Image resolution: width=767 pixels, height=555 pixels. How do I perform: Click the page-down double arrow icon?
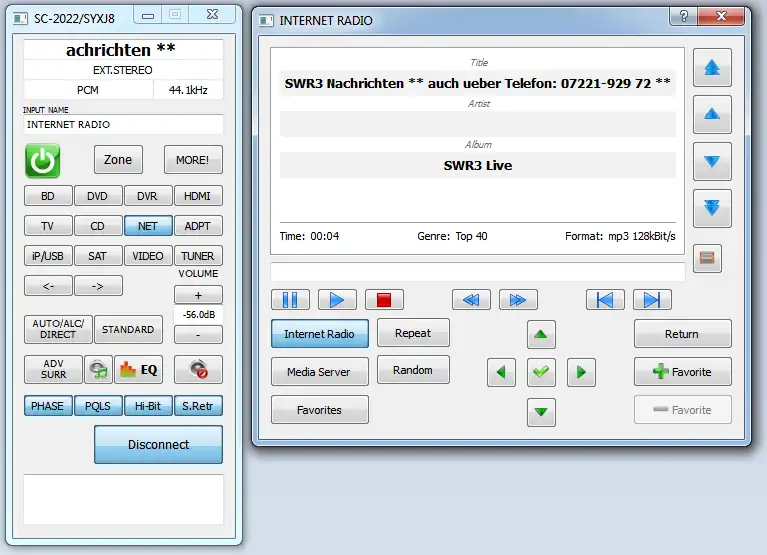(x=712, y=208)
